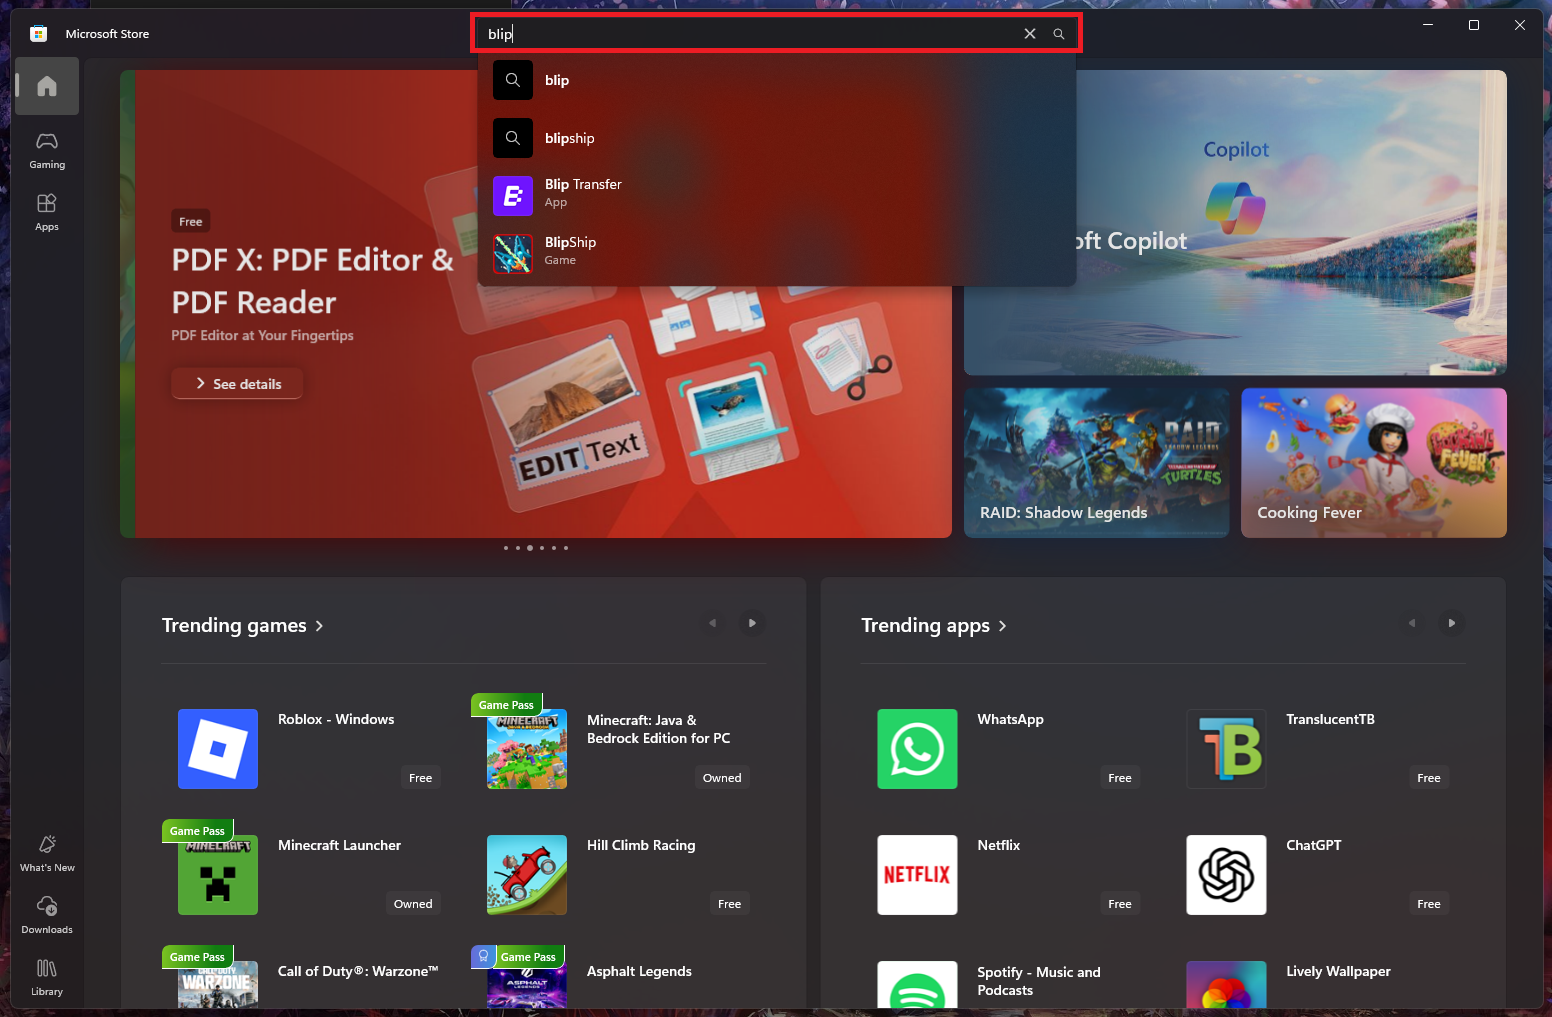This screenshot has height=1017, width=1552.
Task: Click the search text field
Action: tap(750, 34)
